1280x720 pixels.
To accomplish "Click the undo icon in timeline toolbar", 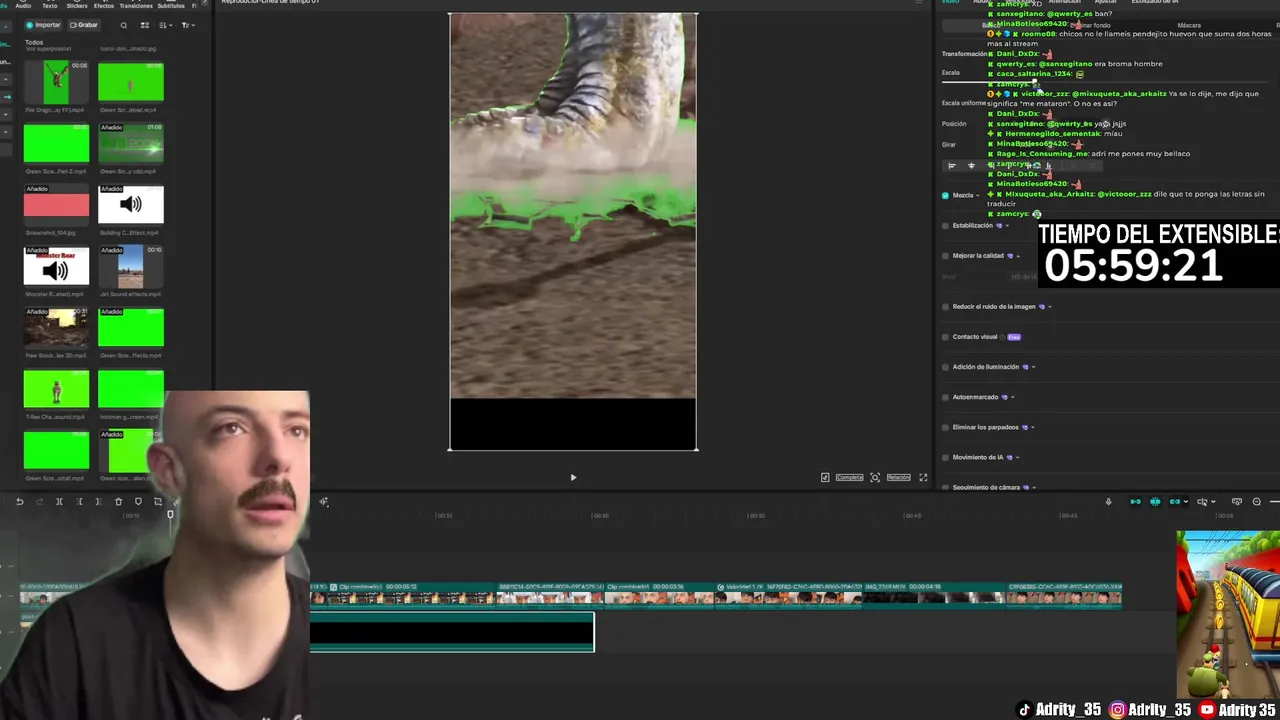I will 19,502.
